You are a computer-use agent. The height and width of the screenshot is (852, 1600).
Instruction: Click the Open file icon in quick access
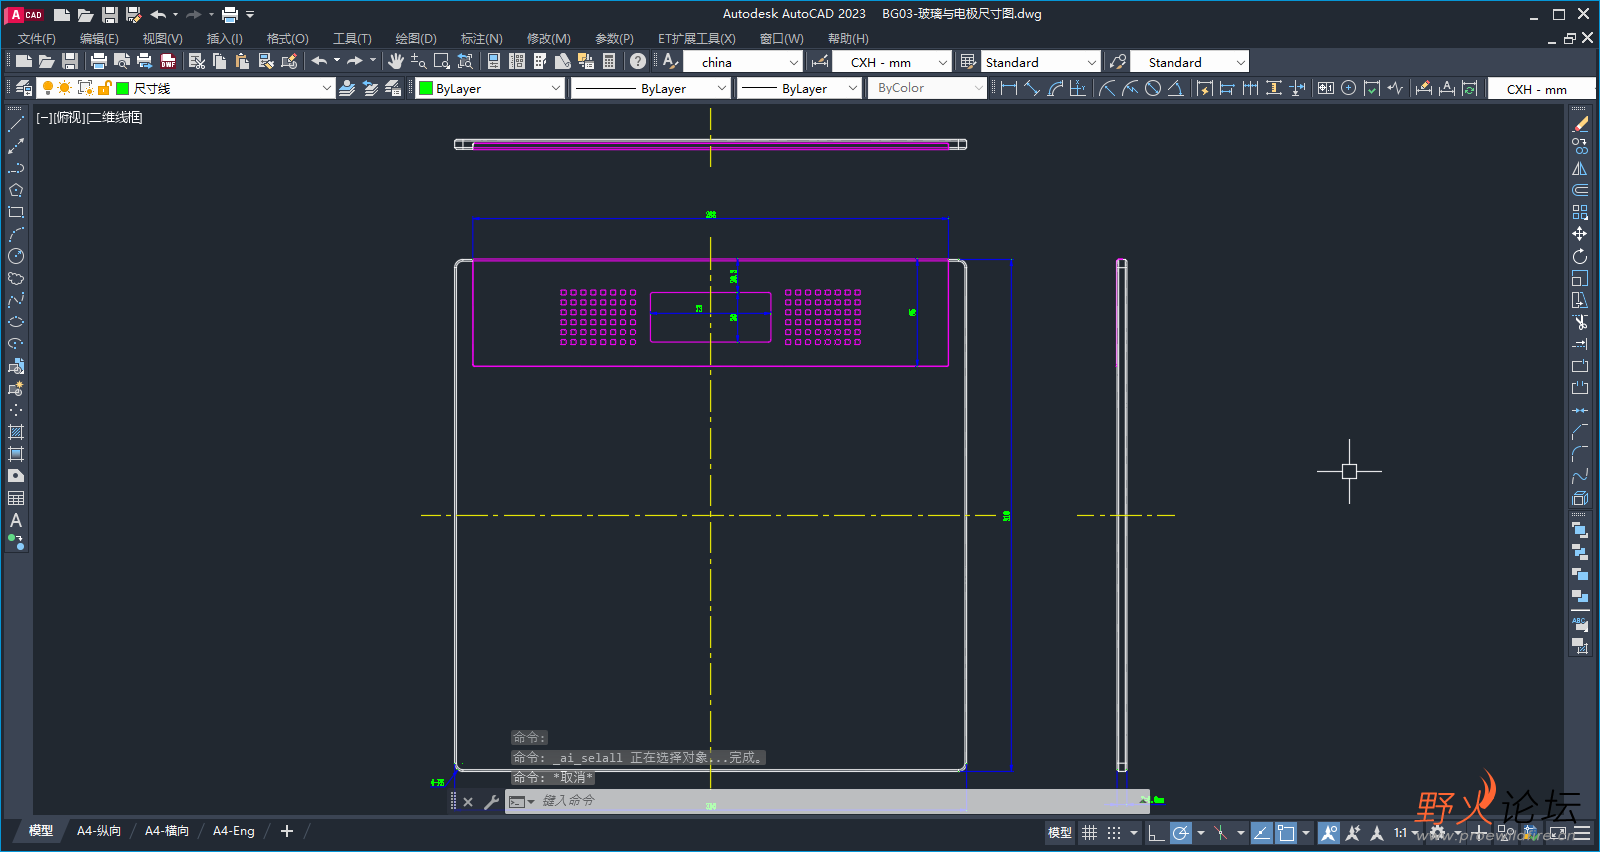[86, 15]
